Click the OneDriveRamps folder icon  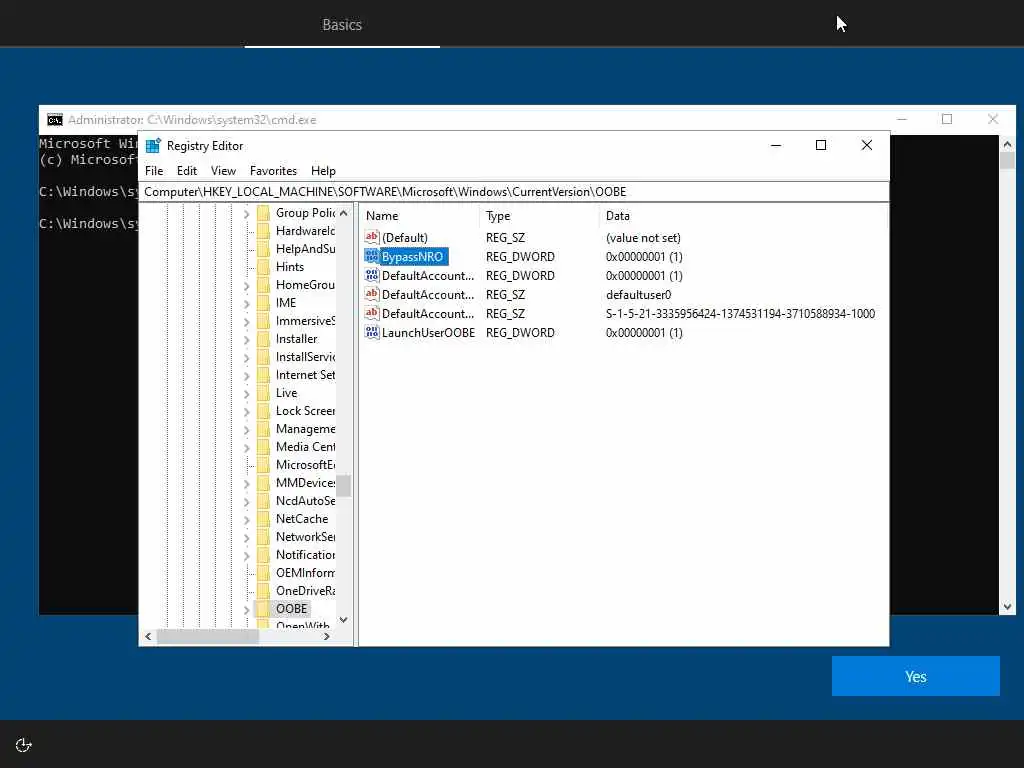[x=263, y=590]
